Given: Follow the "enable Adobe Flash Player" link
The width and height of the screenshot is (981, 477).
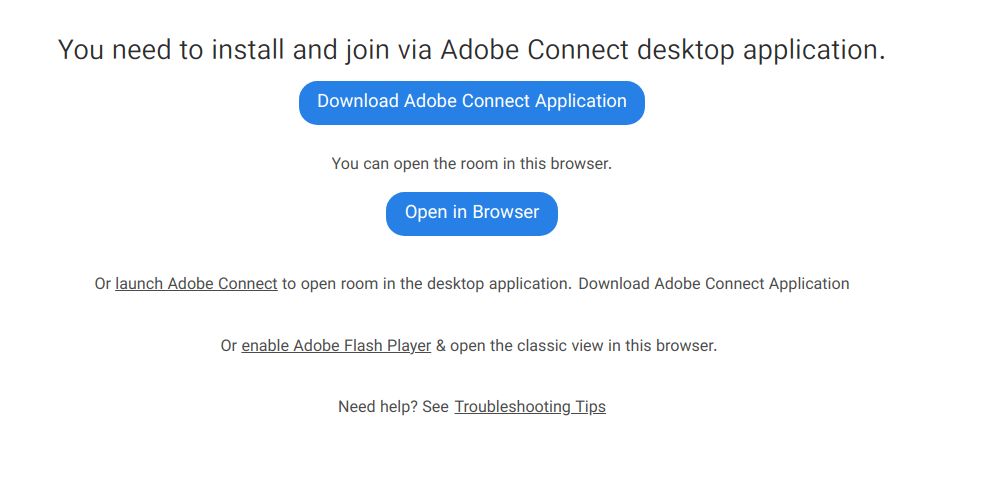Looking at the screenshot, I should coord(336,346).
